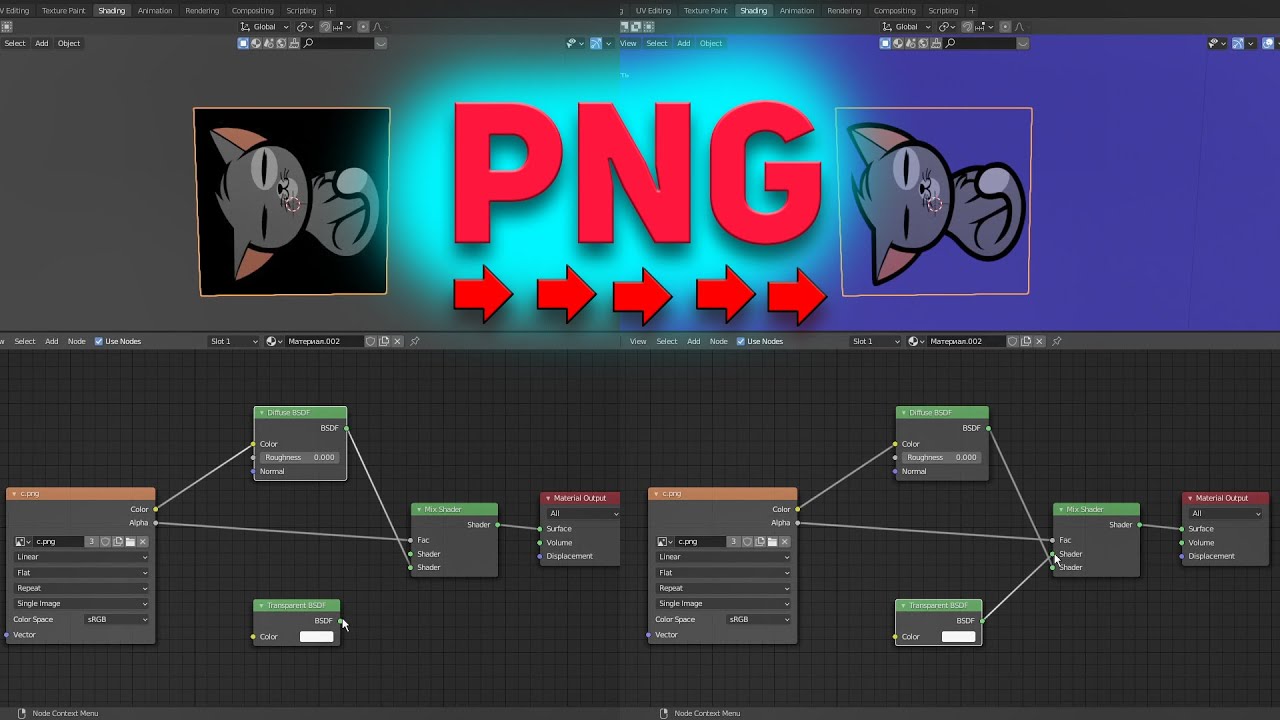Collapse Diffuse BSDF node in left node editor
The image size is (1280, 720).
(261, 413)
